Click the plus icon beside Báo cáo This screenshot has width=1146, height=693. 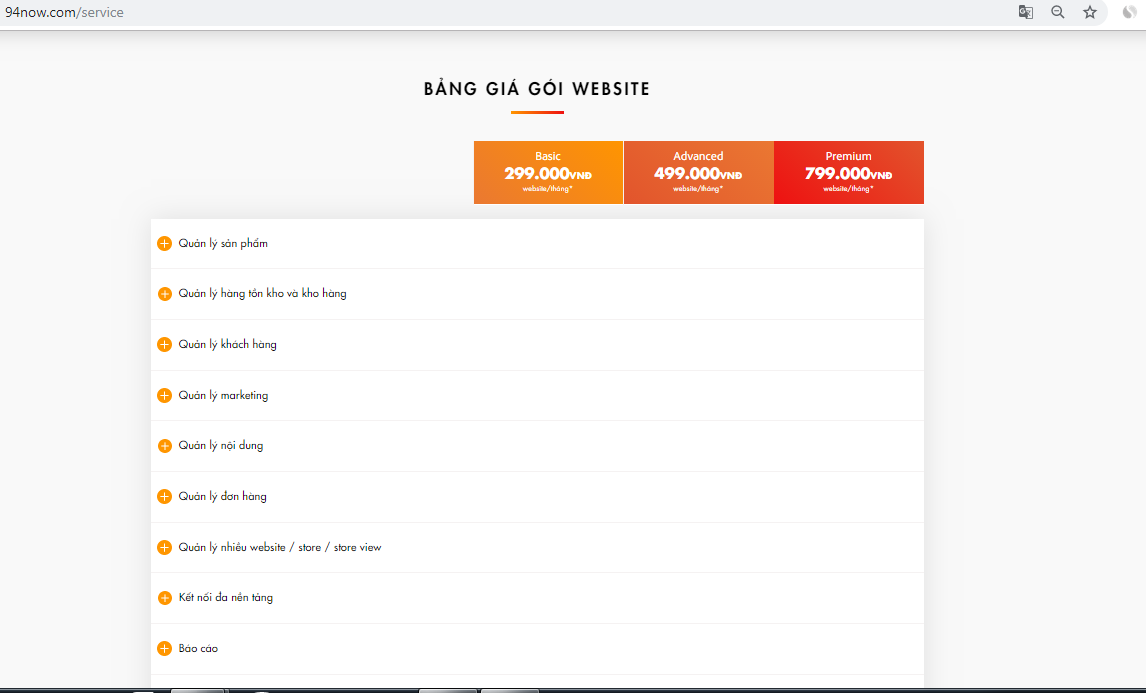pyautogui.click(x=165, y=649)
